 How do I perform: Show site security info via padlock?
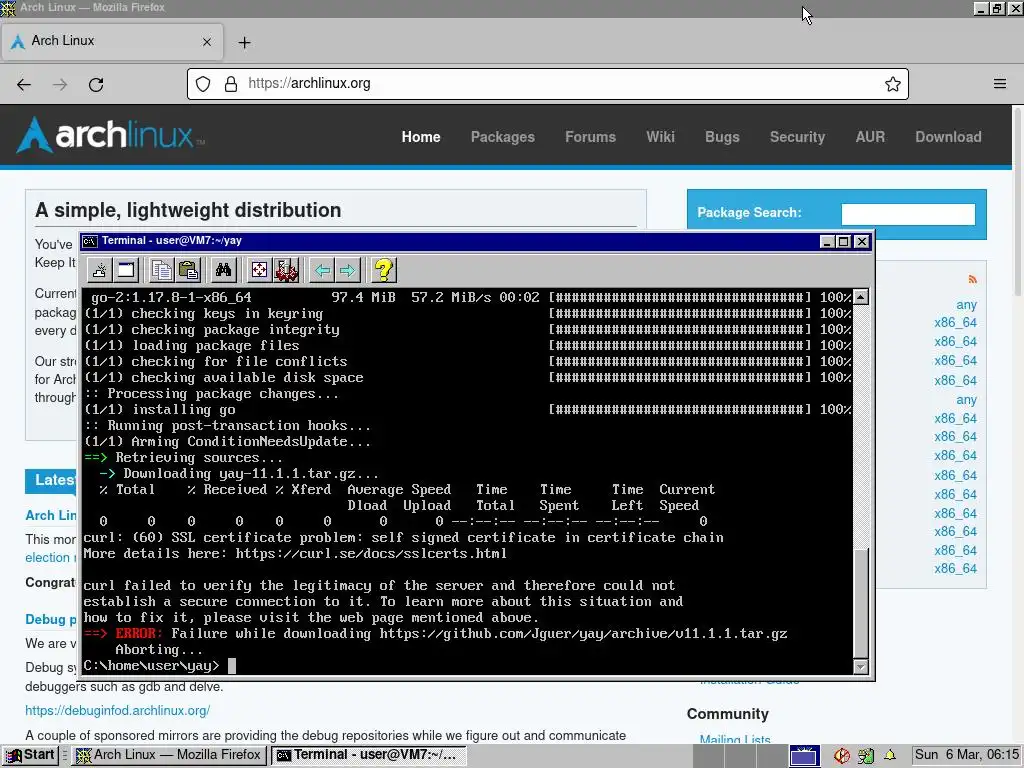point(231,84)
